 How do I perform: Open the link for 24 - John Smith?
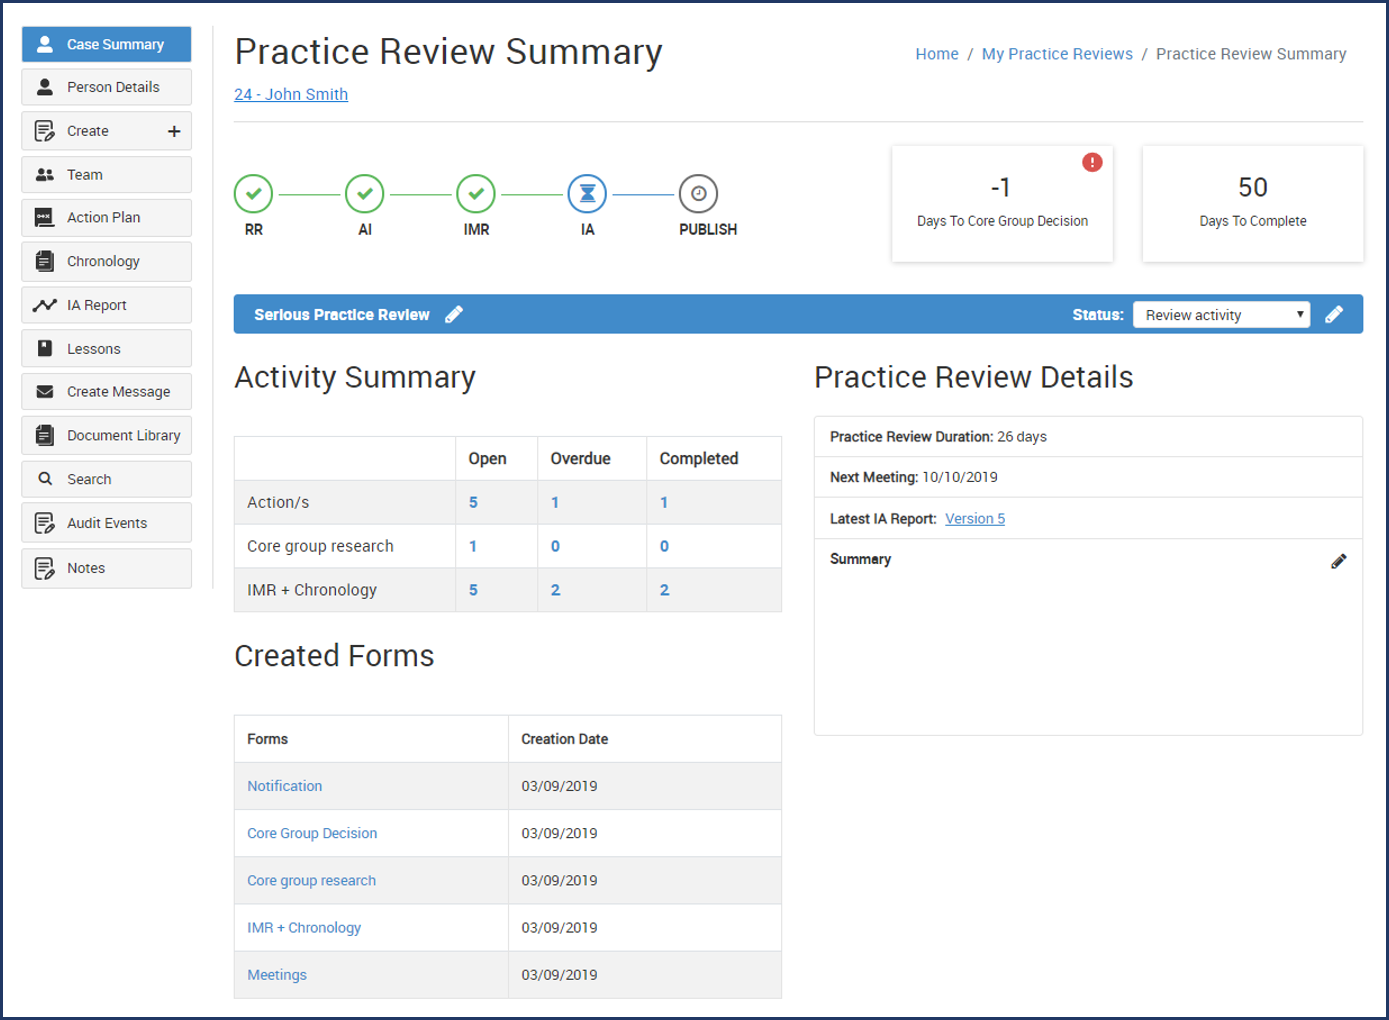pyautogui.click(x=290, y=94)
